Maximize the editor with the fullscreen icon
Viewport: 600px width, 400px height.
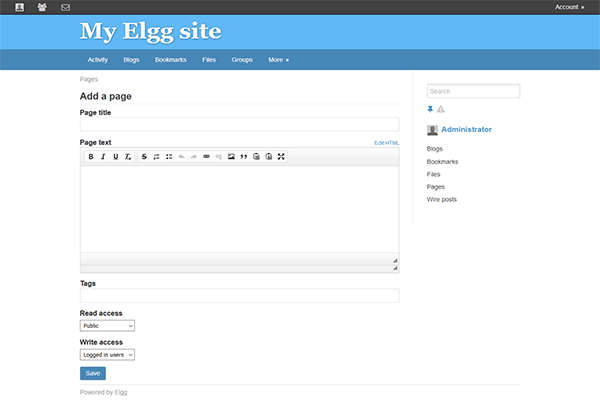[281, 157]
